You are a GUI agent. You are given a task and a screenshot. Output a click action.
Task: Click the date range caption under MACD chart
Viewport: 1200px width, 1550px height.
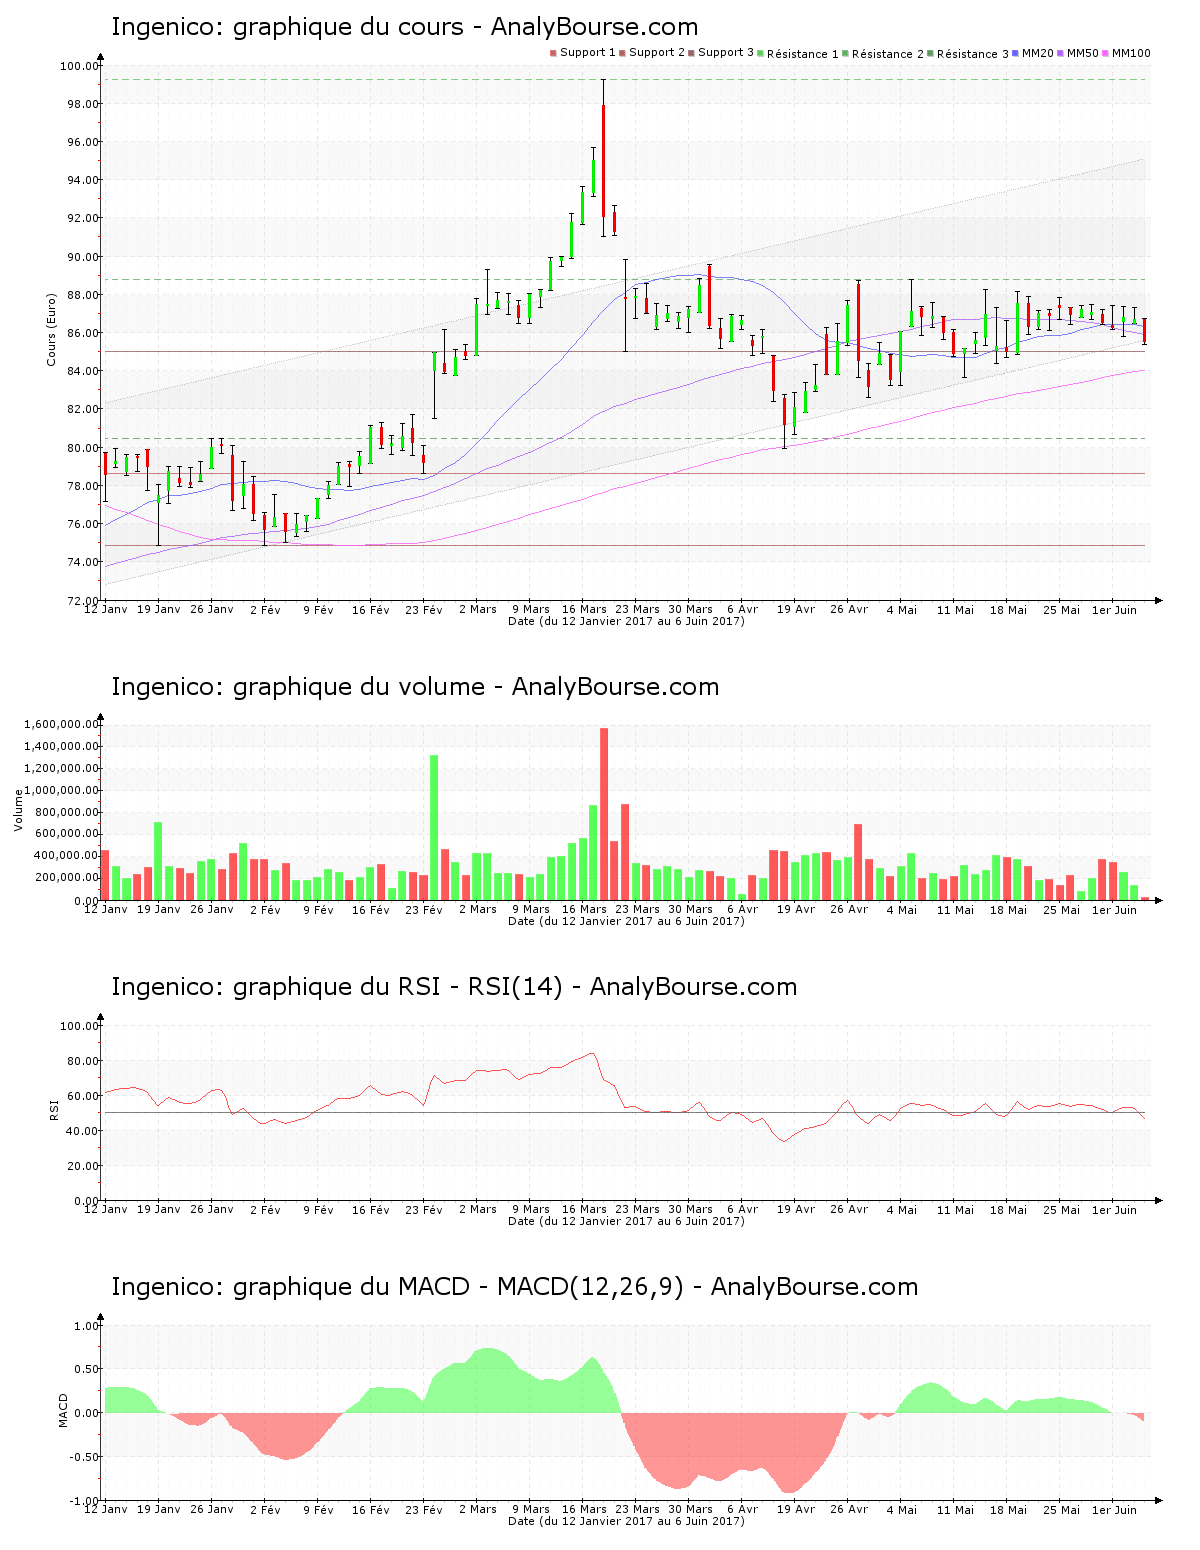[626, 1521]
